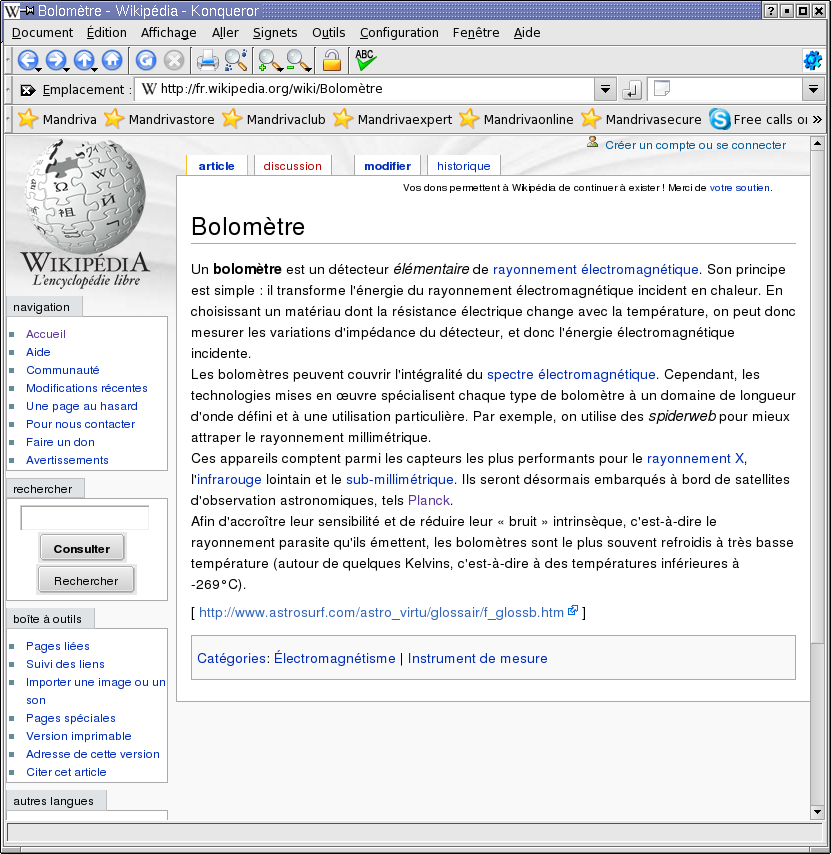The width and height of the screenshot is (831, 854).
Task: Click the zoom out magnifier icon
Action: [x=297, y=60]
